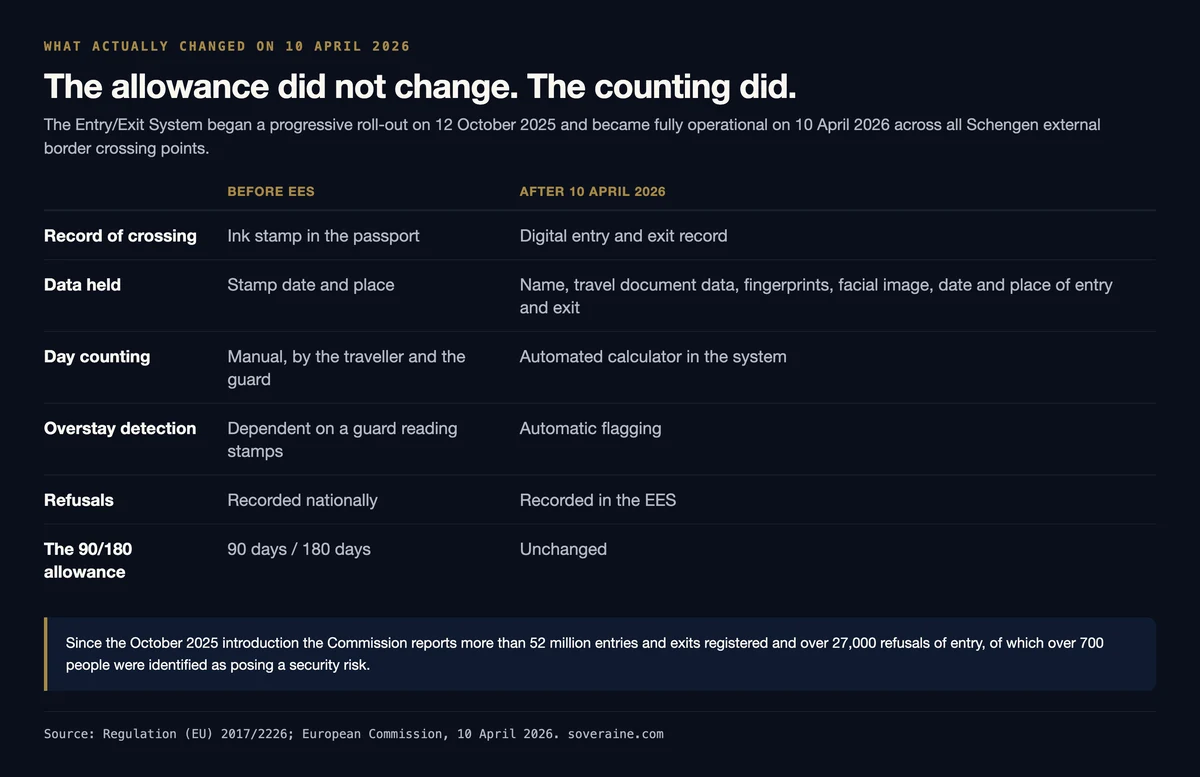The image size is (1200, 777).
Task: Click the '90 days / 180 days' cell
Action: pyautogui.click(x=299, y=549)
